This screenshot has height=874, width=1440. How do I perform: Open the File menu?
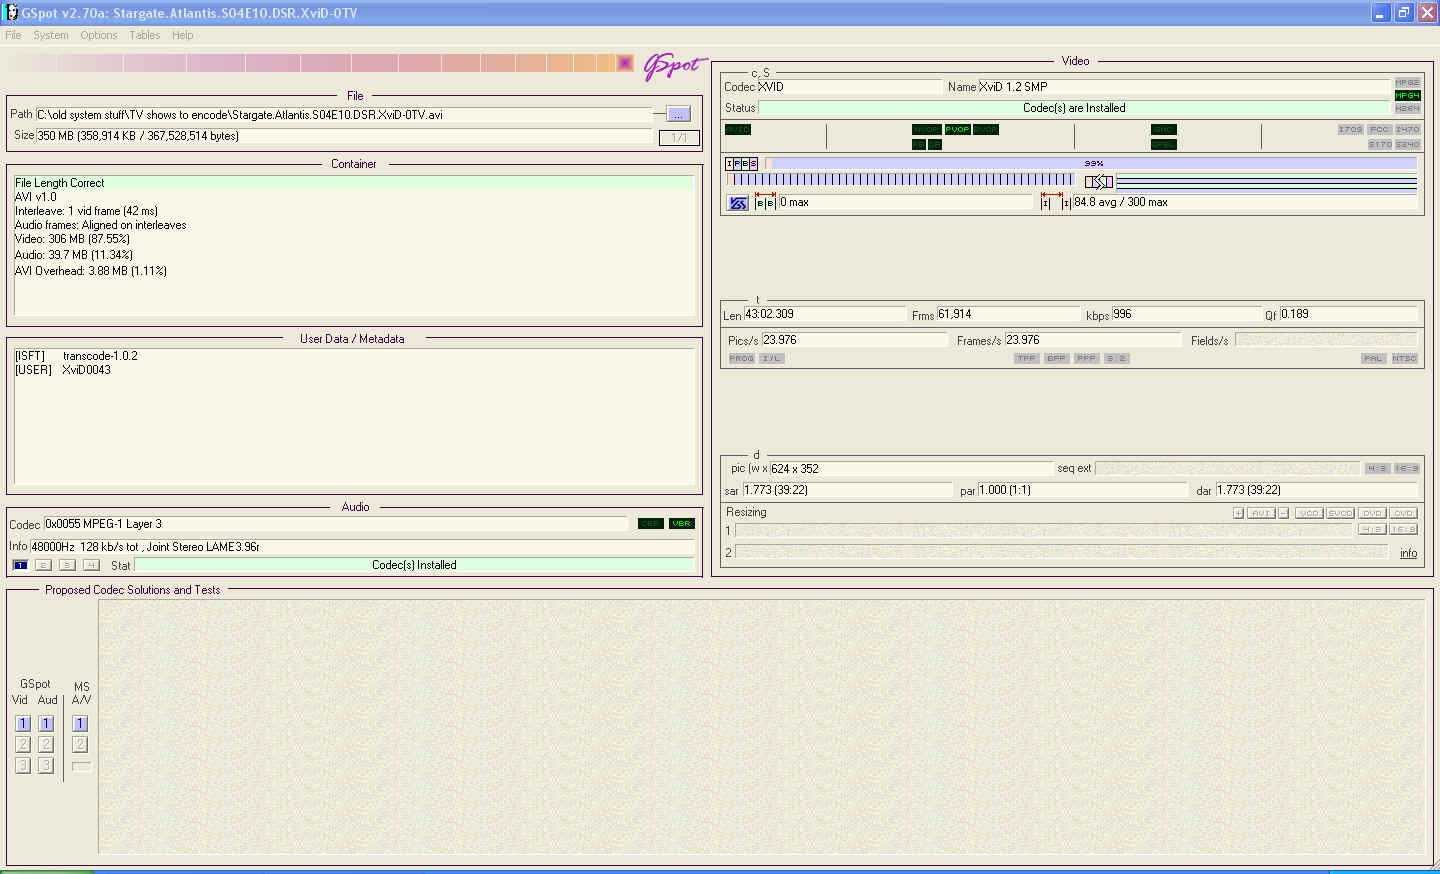[x=13, y=35]
